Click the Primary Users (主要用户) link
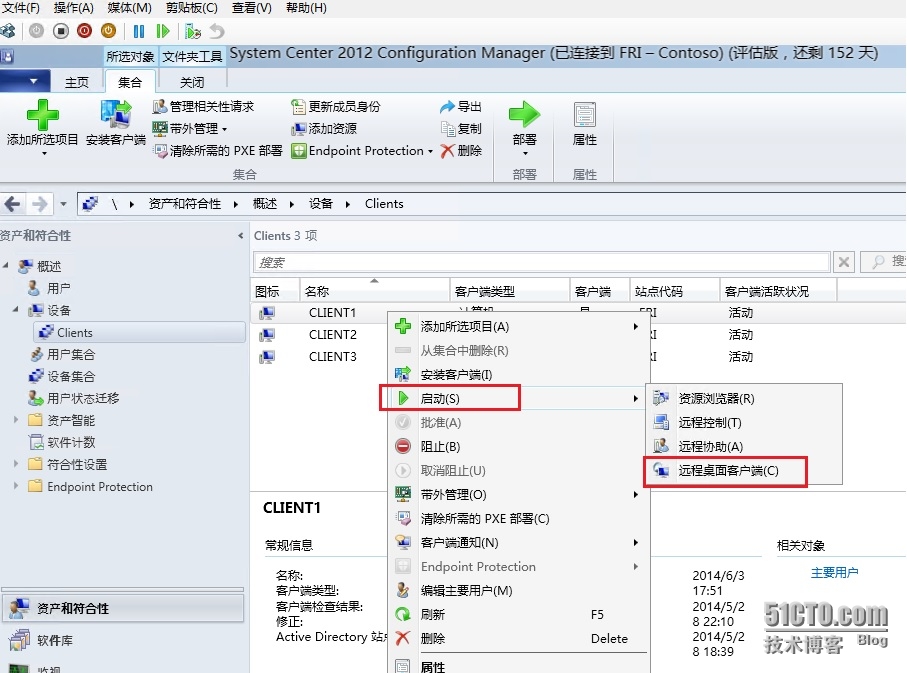This screenshot has width=907, height=673. pyautogui.click(x=834, y=572)
